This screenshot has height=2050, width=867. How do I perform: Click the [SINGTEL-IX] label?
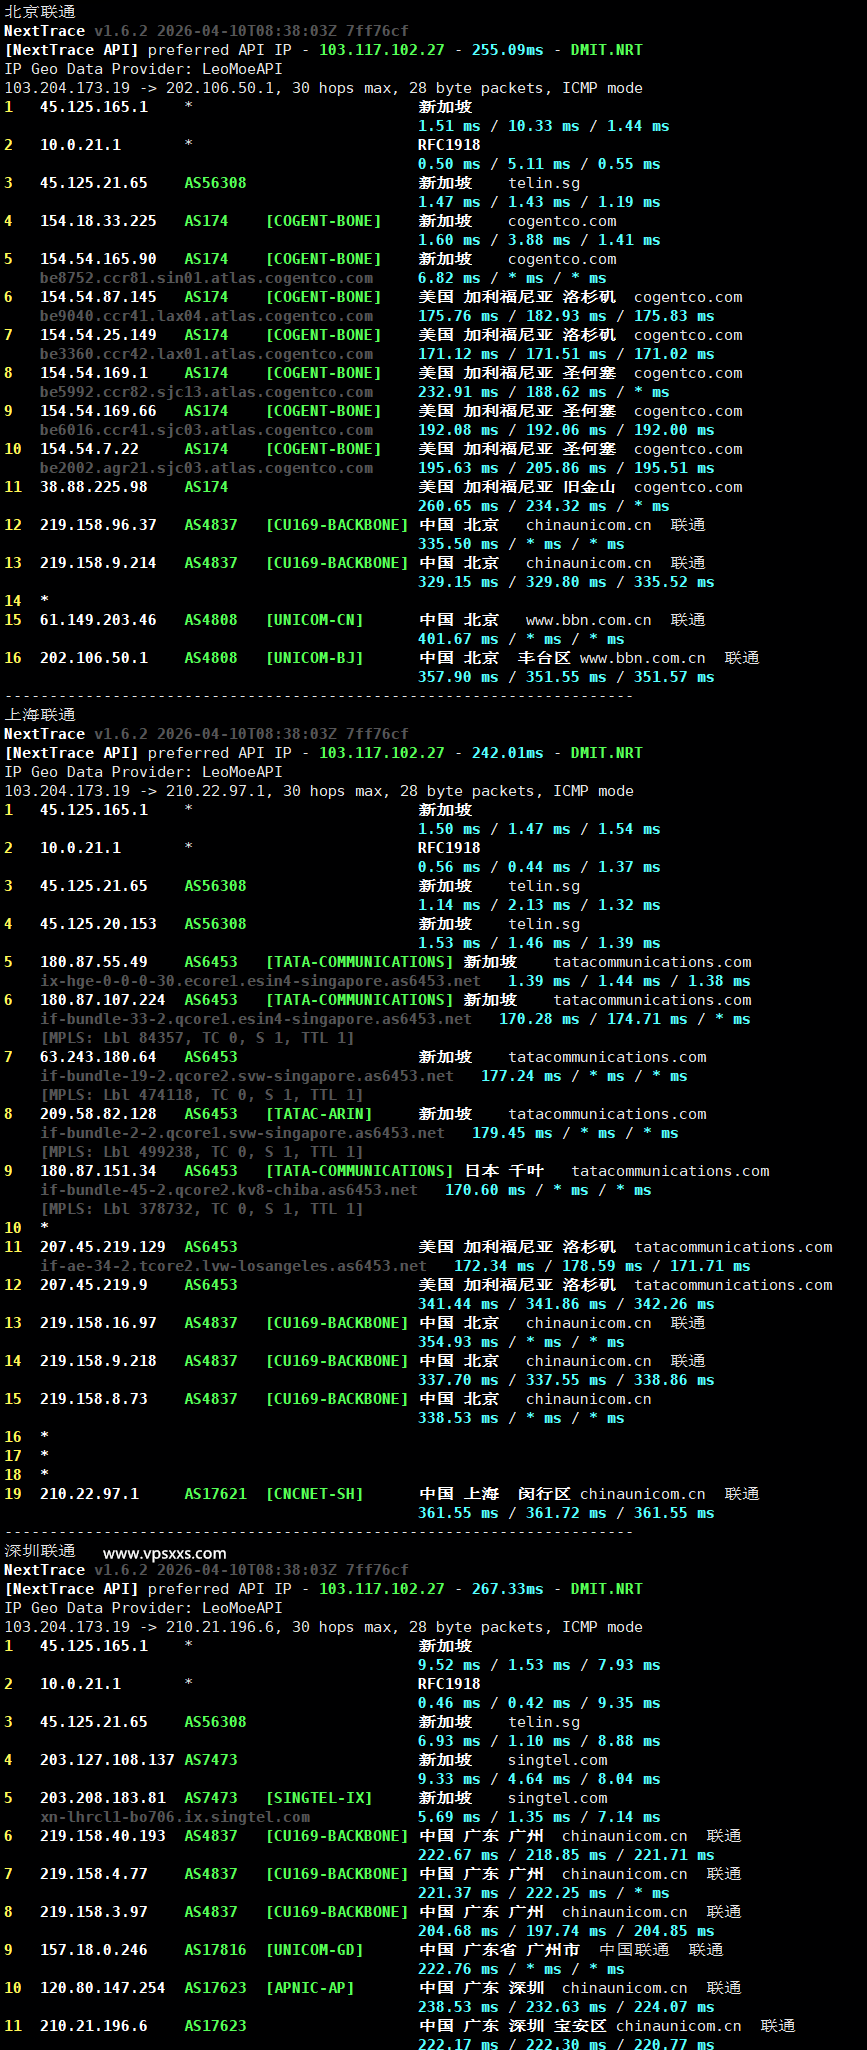(x=319, y=1798)
